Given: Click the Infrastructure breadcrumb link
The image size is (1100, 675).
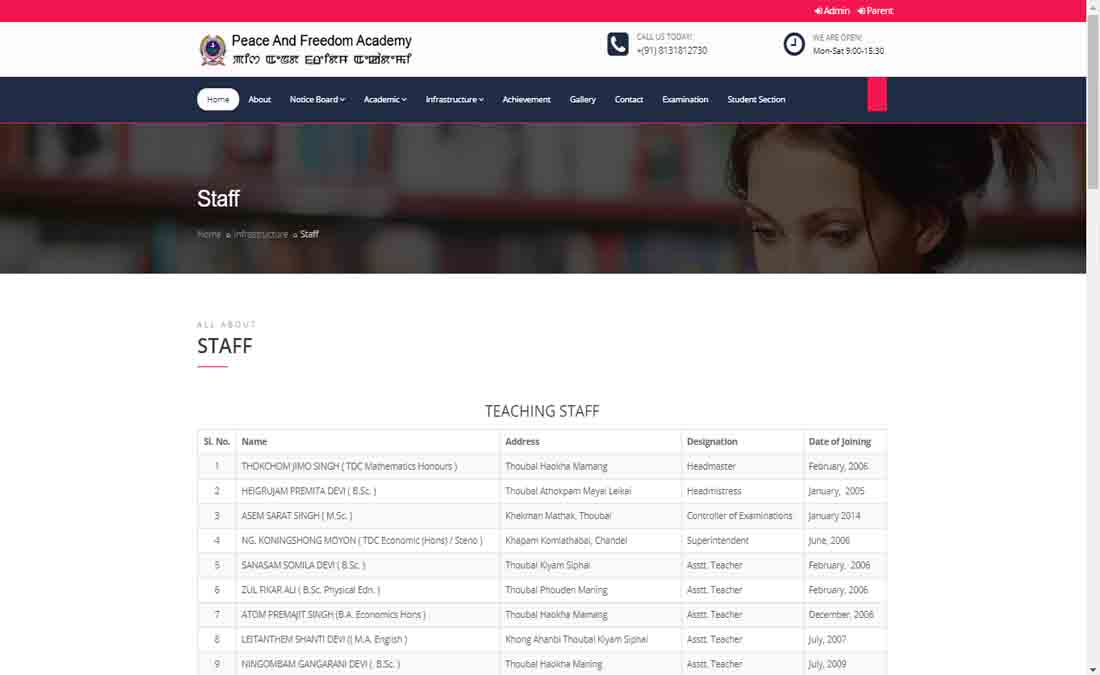Looking at the screenshot, I should tap(261, 234).
